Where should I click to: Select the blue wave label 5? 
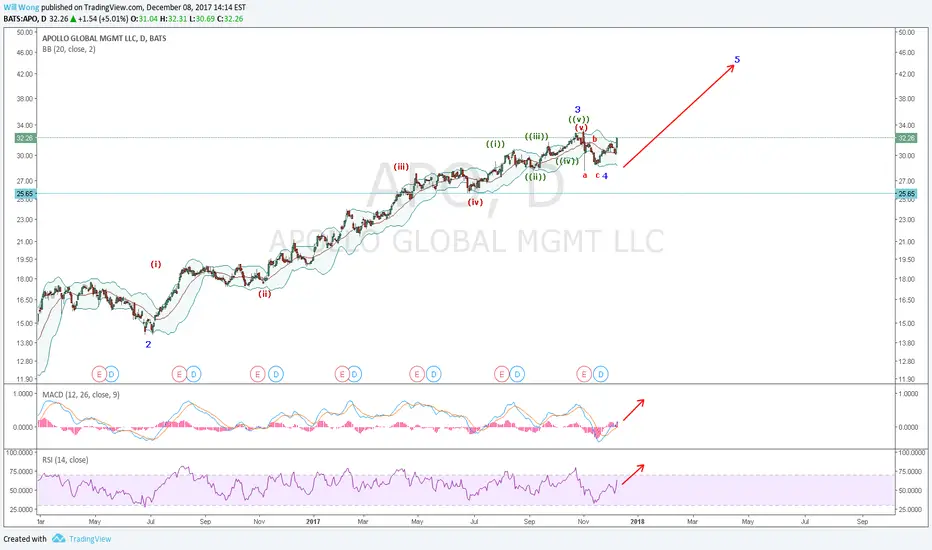coord(737,59)
